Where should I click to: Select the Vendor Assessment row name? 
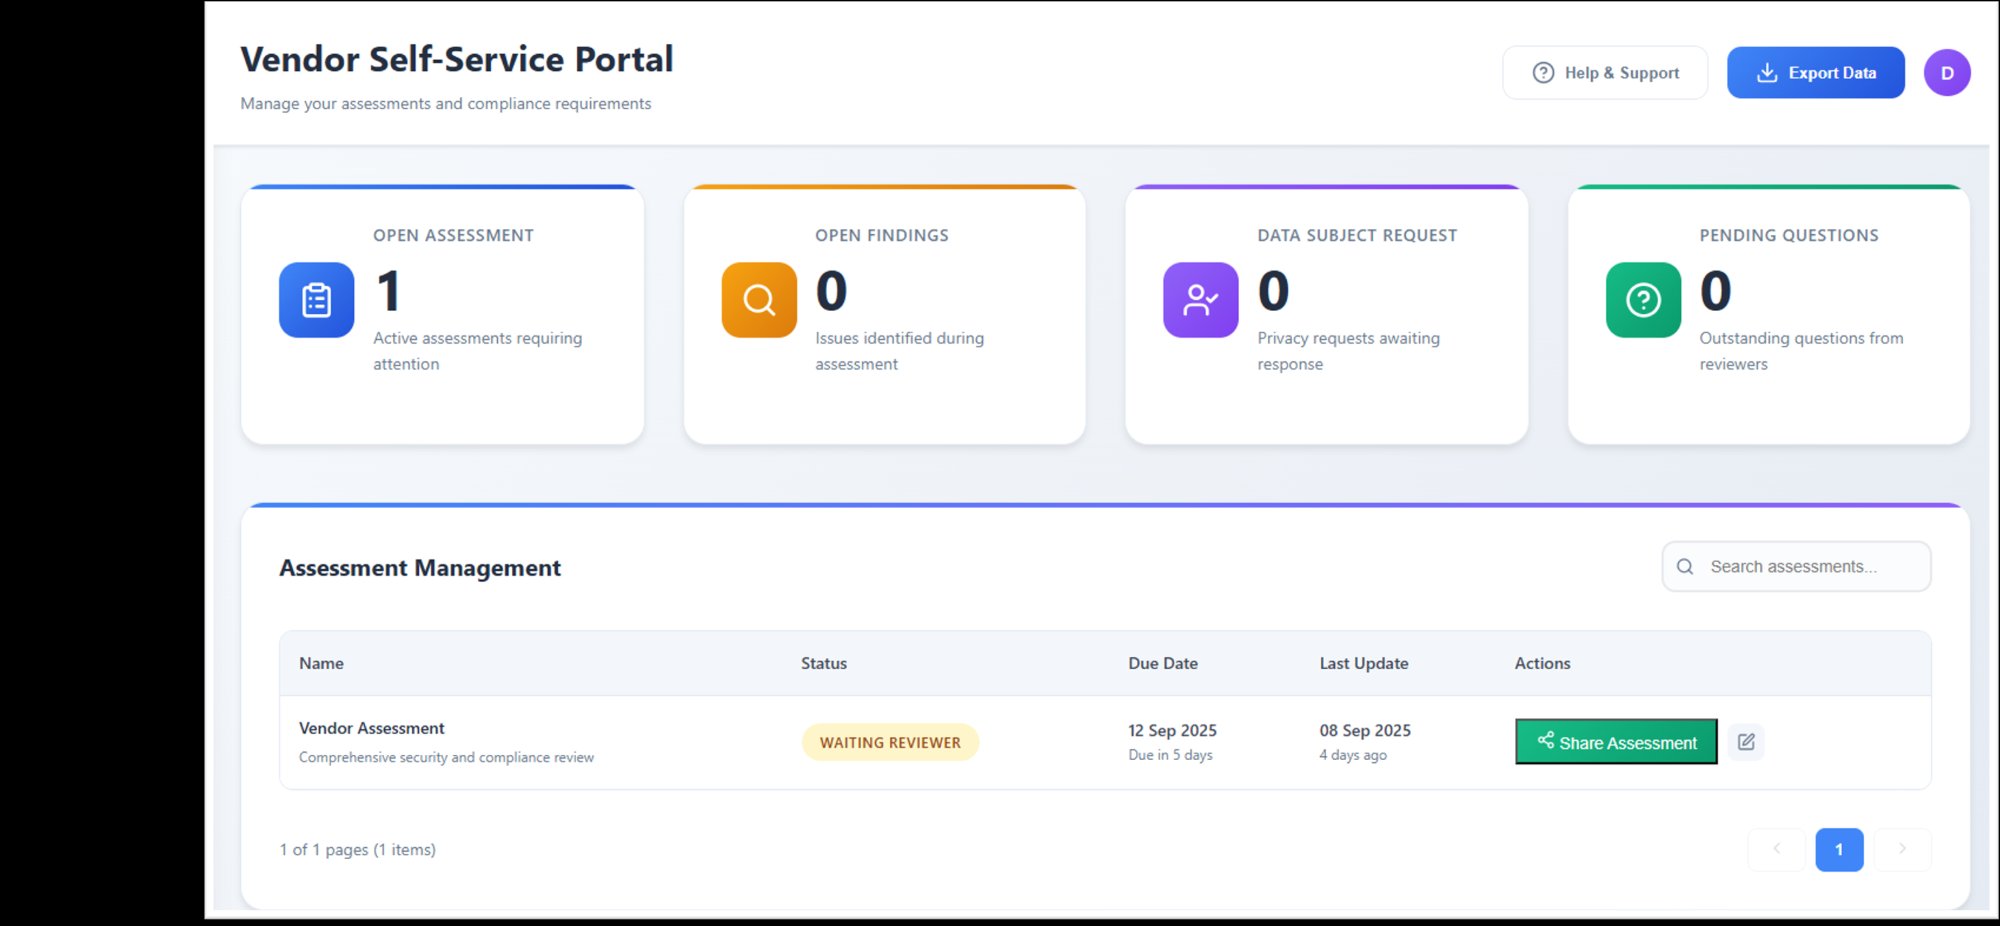[371, 728]
